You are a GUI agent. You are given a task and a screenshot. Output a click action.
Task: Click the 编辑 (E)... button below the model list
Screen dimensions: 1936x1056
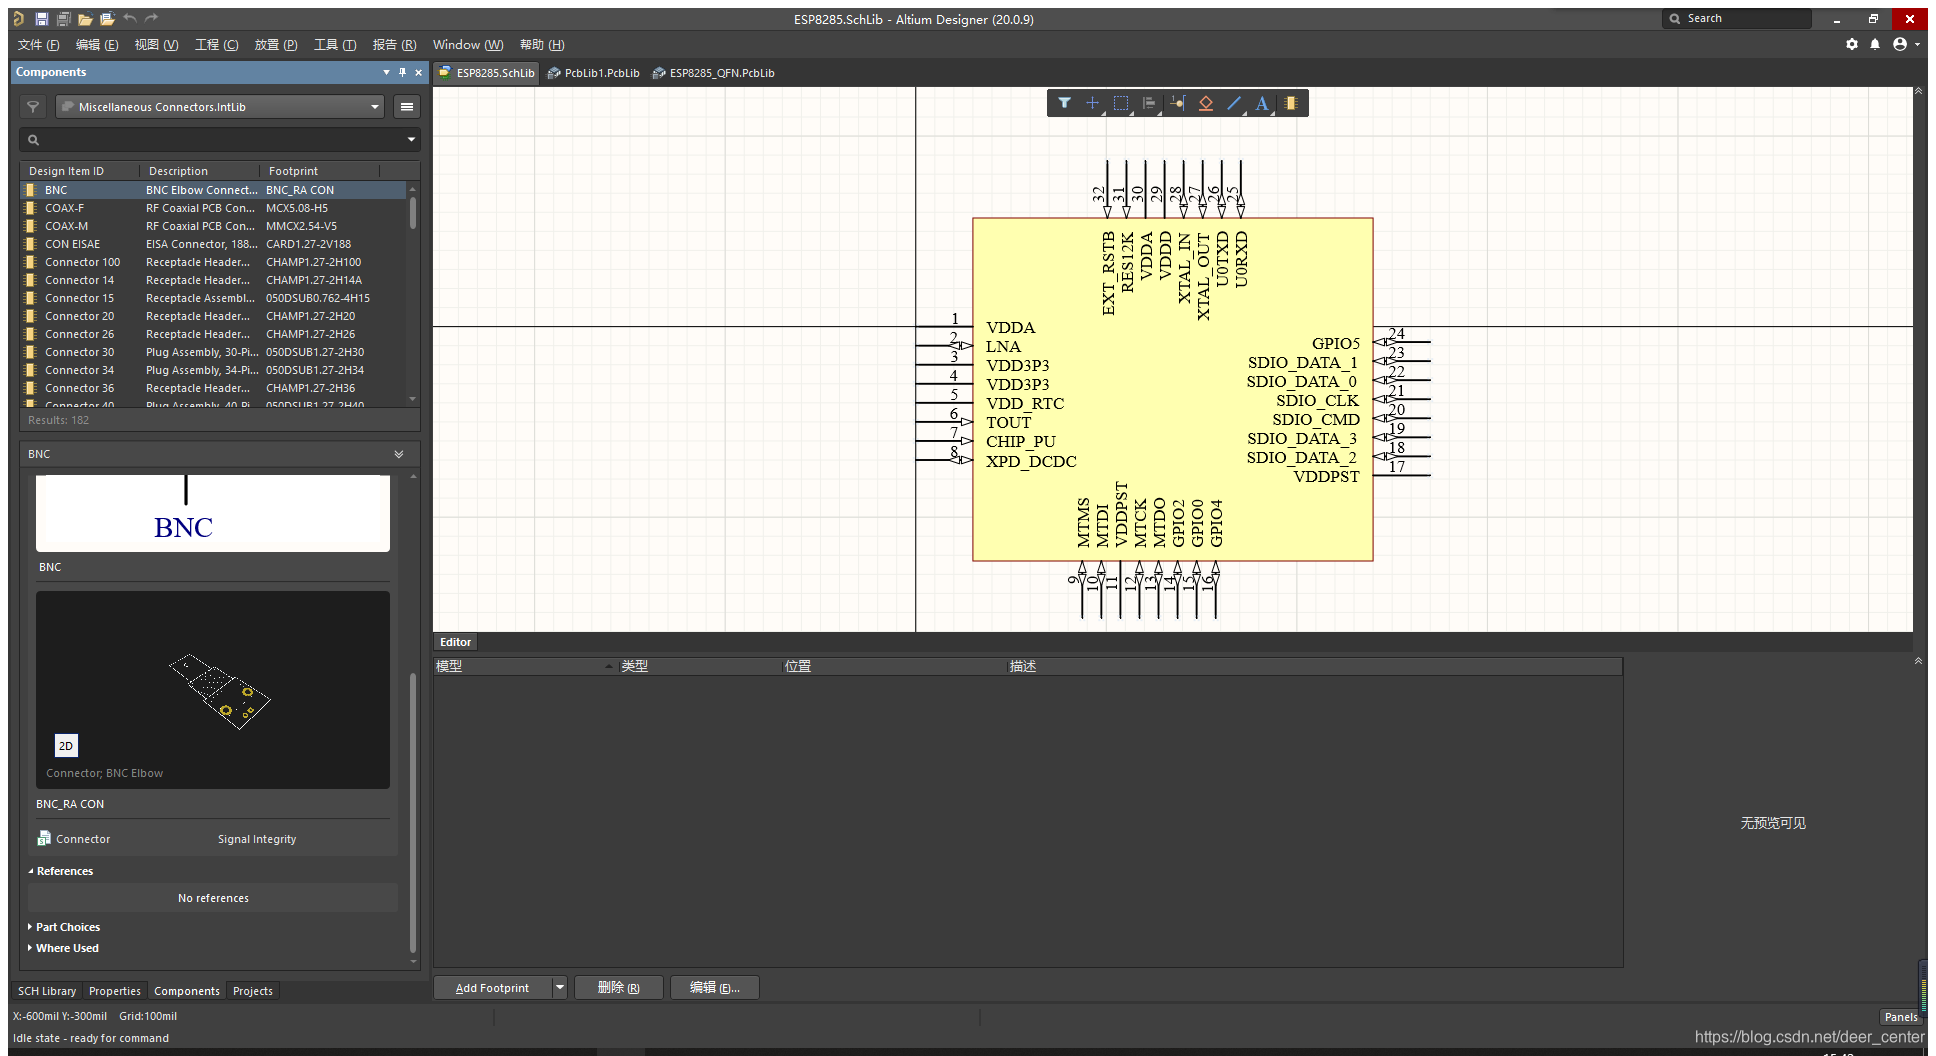pyautogui.click(x=714, y=988)
